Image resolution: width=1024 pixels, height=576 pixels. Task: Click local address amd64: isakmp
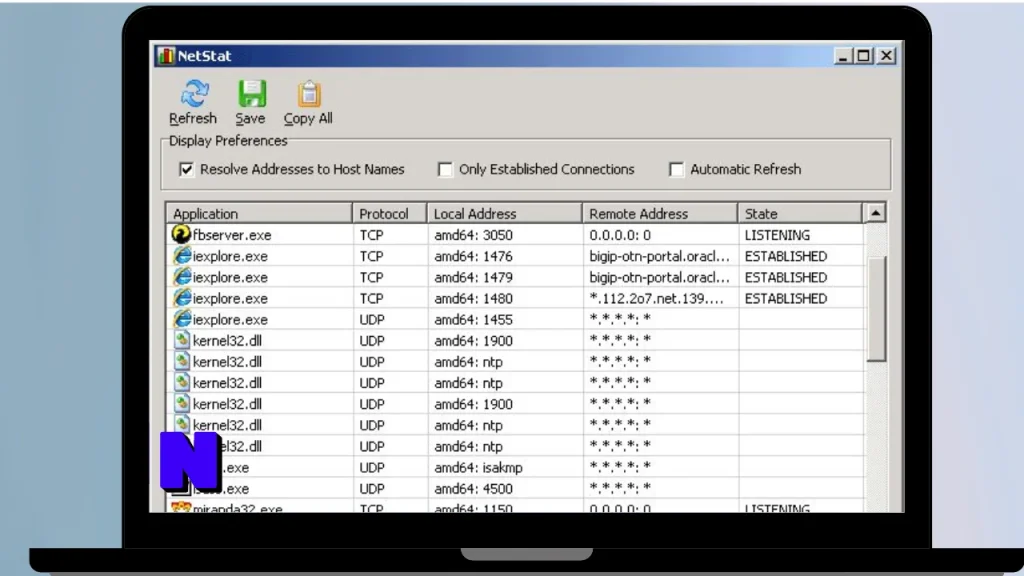pyautogui.click(x=478, y=468)
